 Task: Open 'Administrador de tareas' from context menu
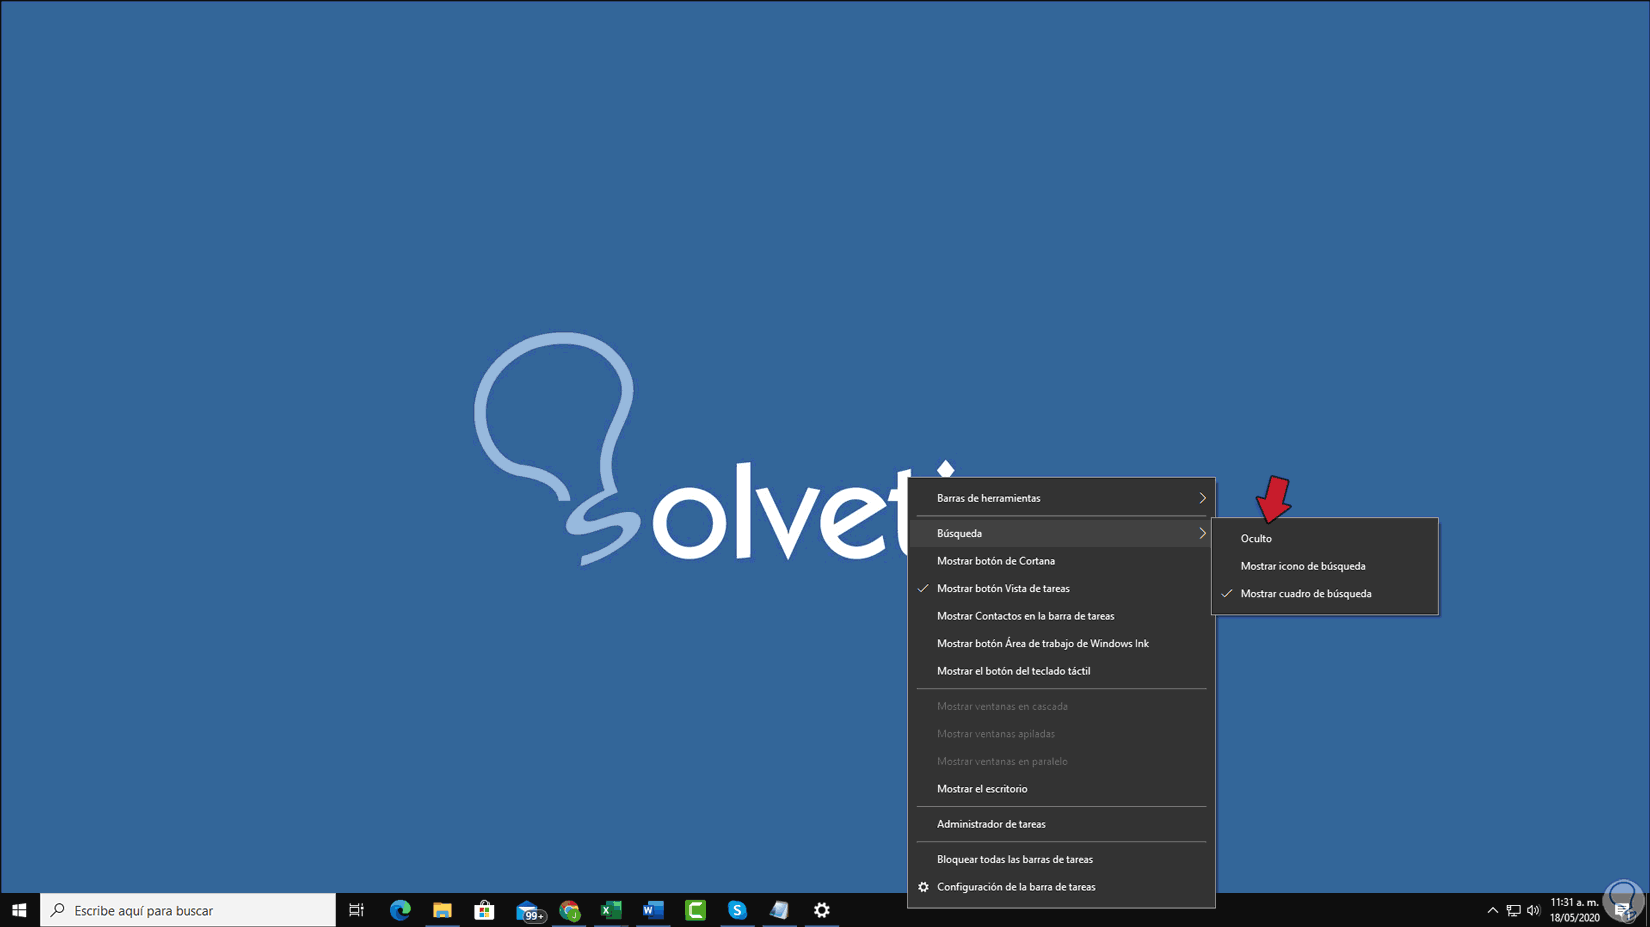[x=1061, y=824]
